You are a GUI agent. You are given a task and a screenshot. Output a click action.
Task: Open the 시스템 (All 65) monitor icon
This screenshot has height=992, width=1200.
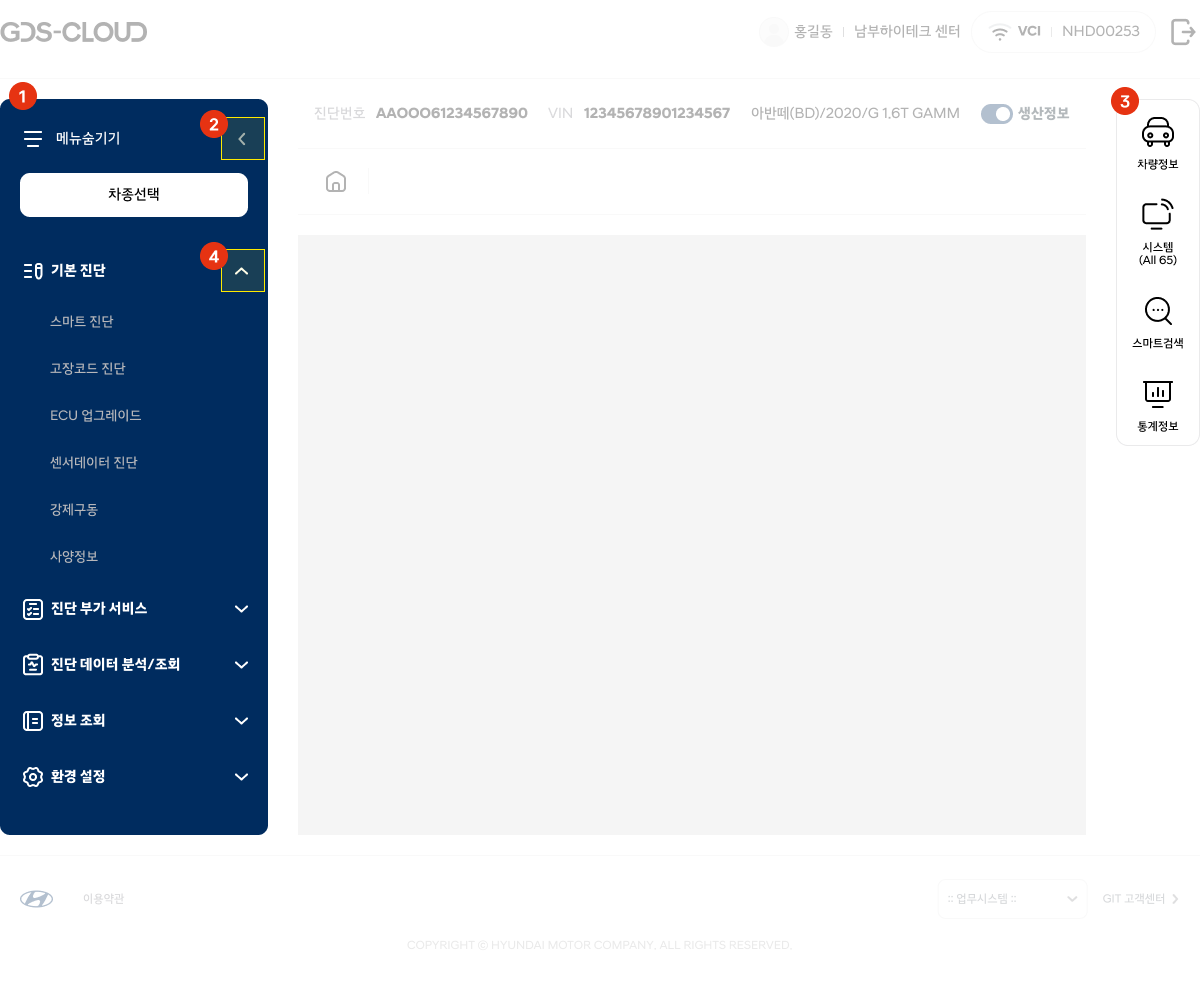(1158, 215)
